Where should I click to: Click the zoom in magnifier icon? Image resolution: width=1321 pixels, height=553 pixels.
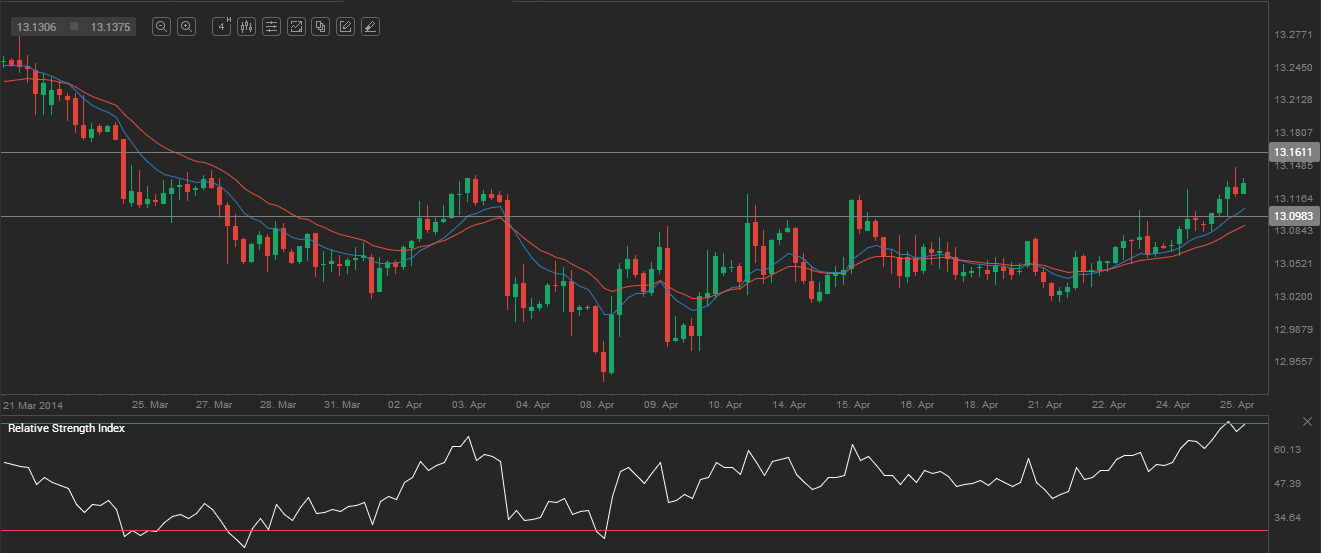[x=186, y=27]
